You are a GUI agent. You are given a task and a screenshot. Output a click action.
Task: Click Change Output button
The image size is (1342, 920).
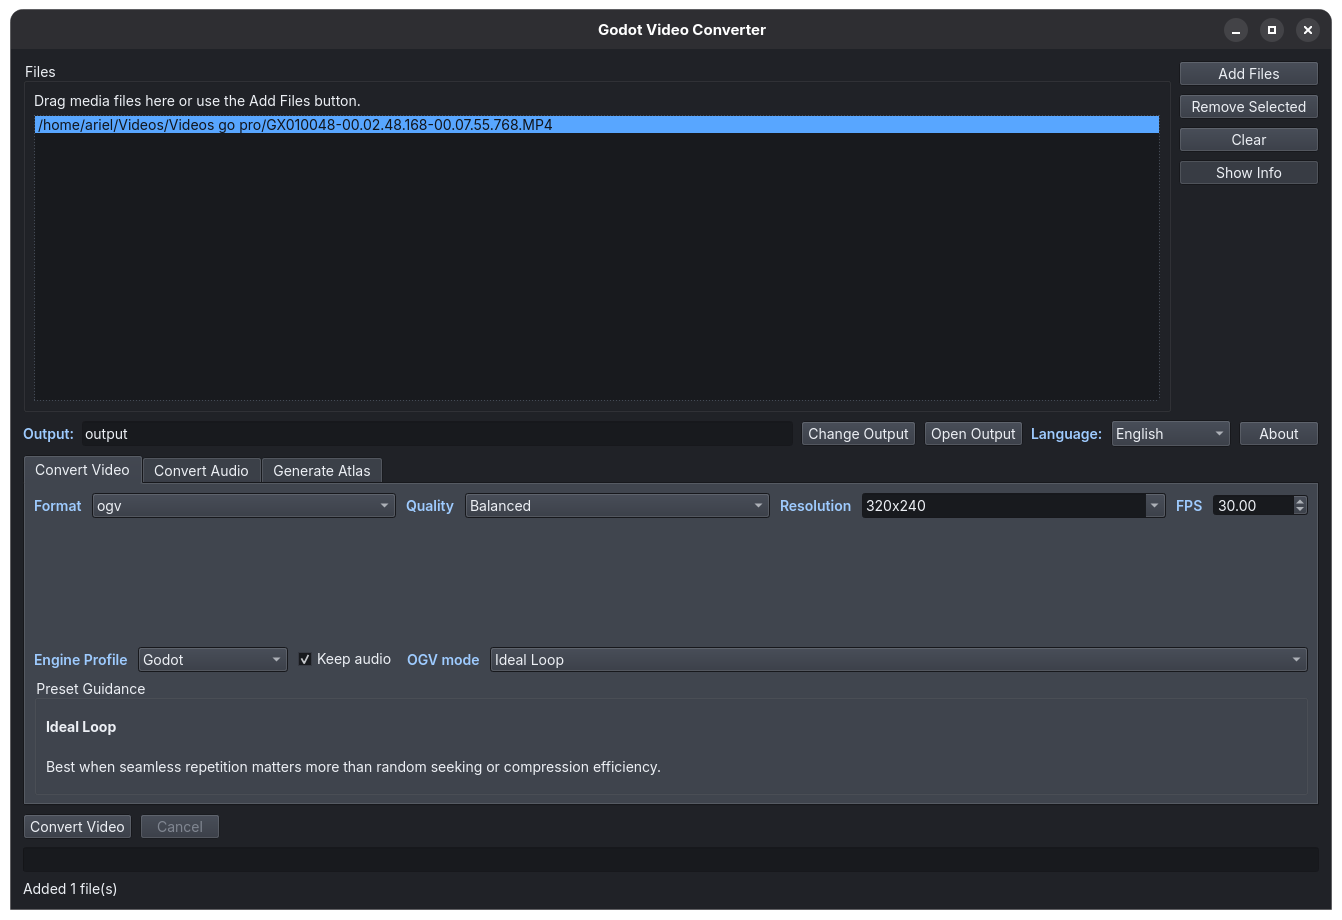point(858,434)
